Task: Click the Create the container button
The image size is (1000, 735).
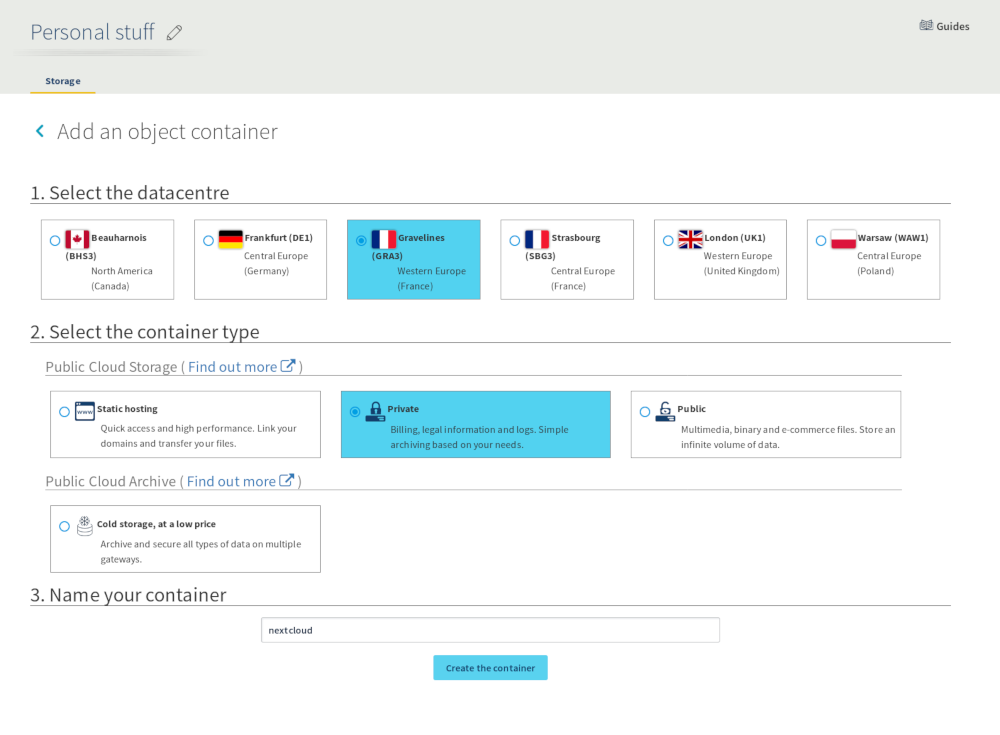Action: pyautogui.click(x=490, y=667)
